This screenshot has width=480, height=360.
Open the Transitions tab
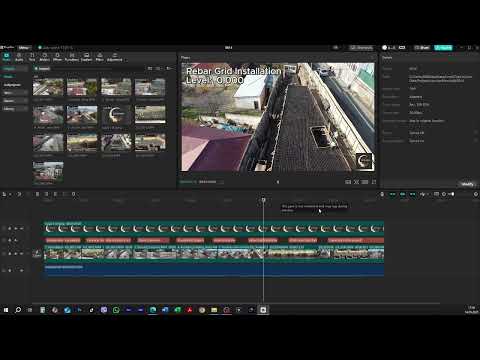(x=72, y=57)
